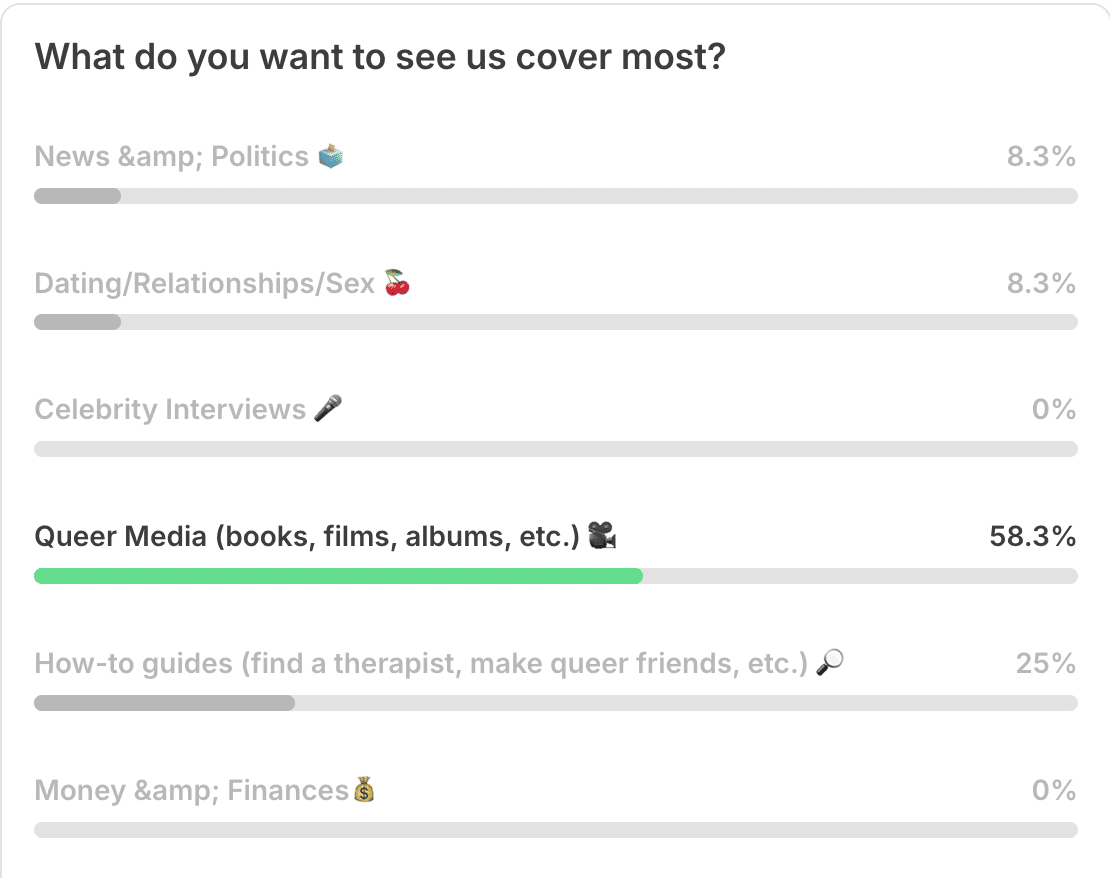Click the ballot box emoji icon

coord(330,157)
